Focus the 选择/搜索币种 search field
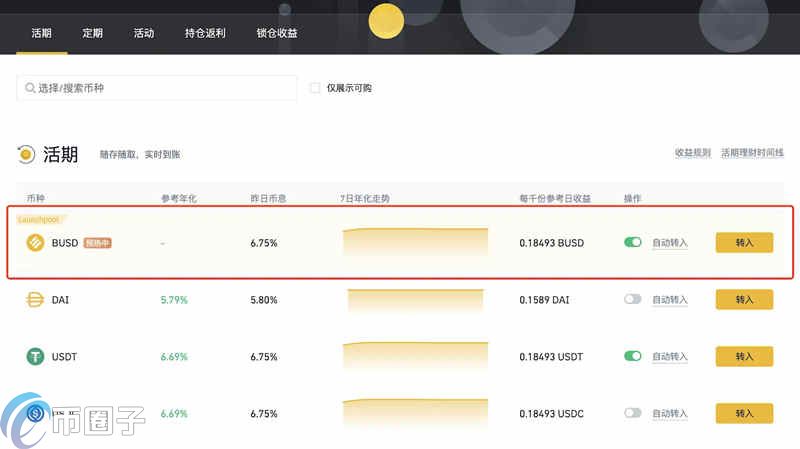The image size is (800, 449). coord(157,88)
